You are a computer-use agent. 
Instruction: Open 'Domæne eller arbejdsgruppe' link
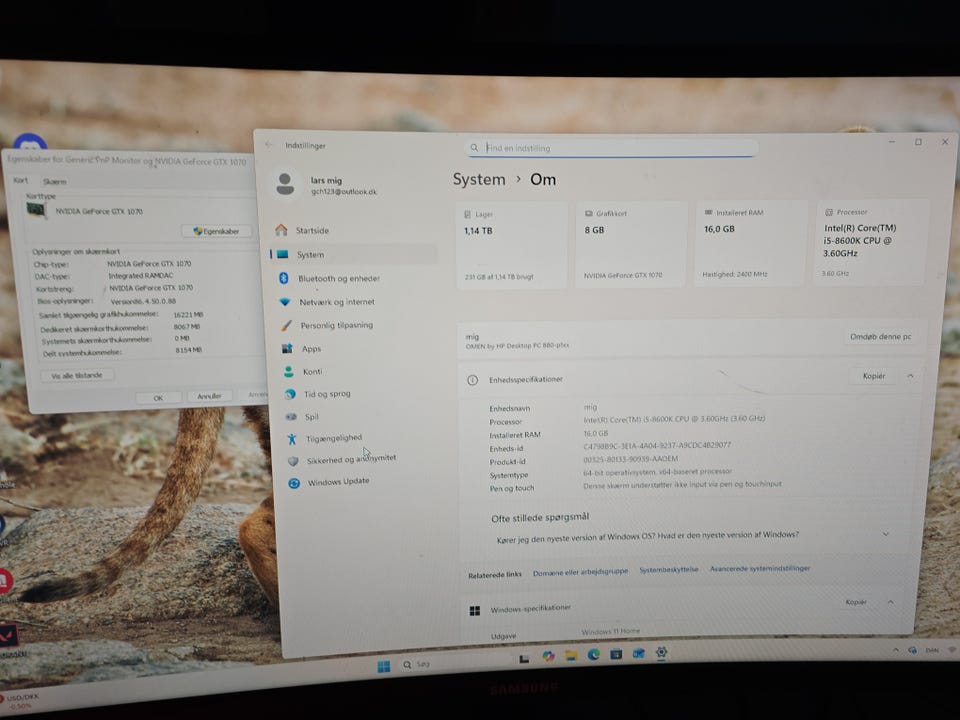point(580,572)
